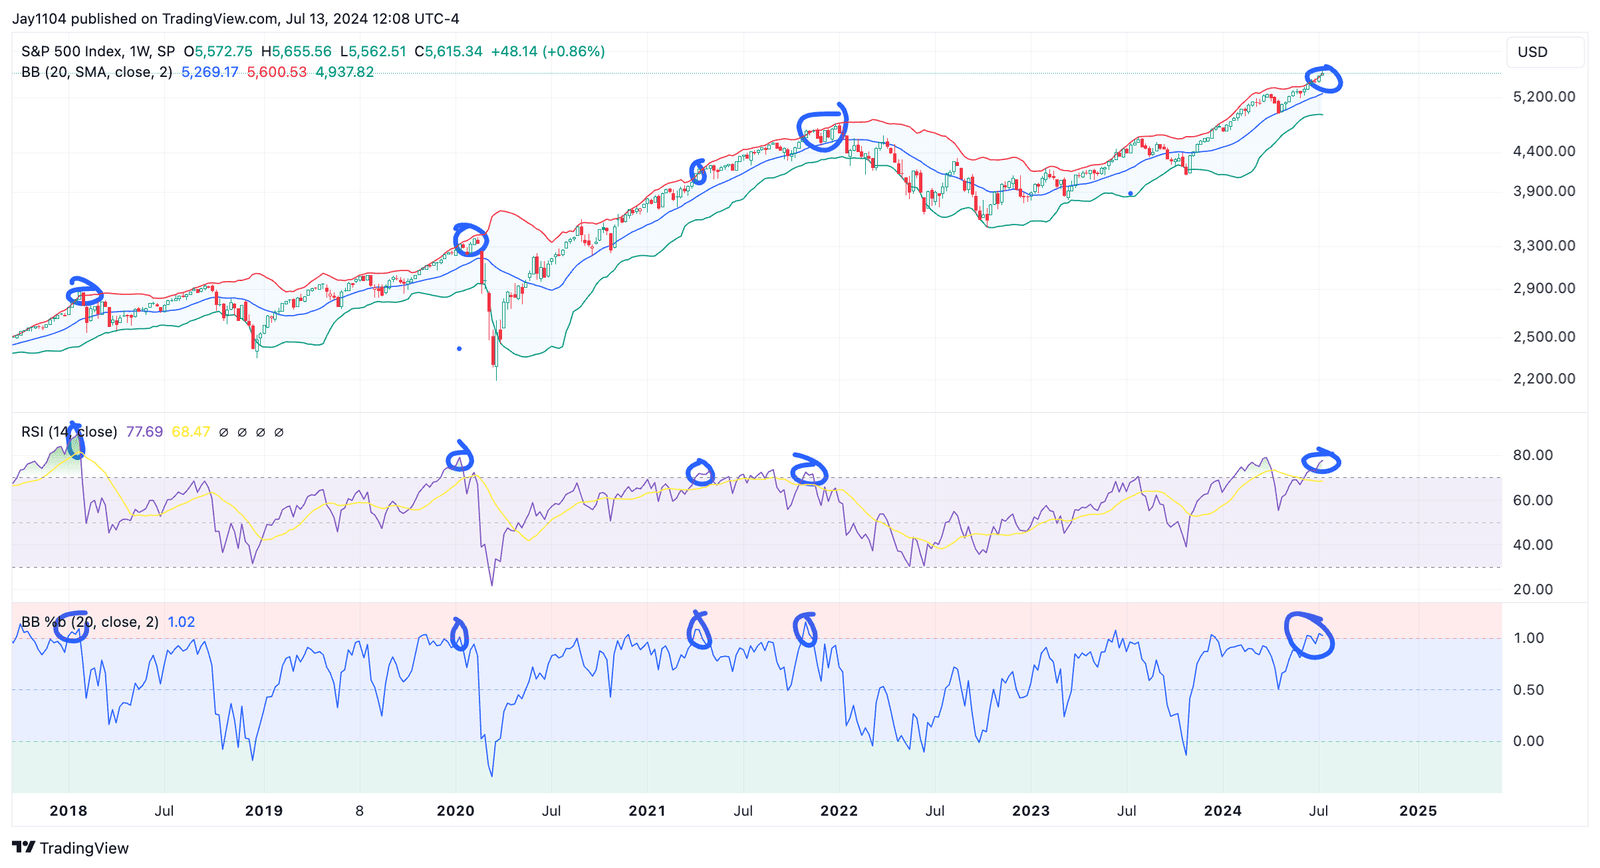Select the BB (20, SMA, close, 2) indicator legend

[x=97, y=72]
